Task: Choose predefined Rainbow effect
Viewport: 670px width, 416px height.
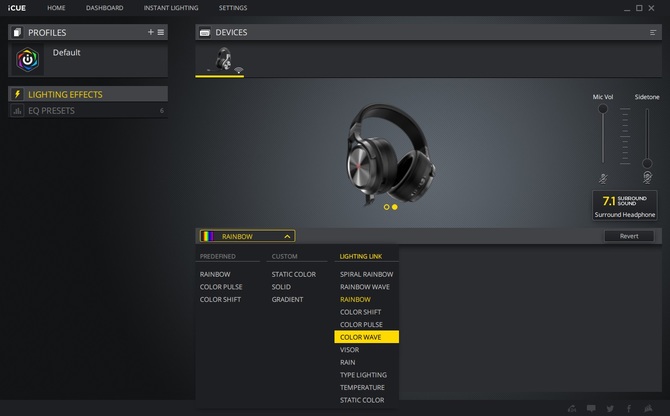Action: click(215, 274)
